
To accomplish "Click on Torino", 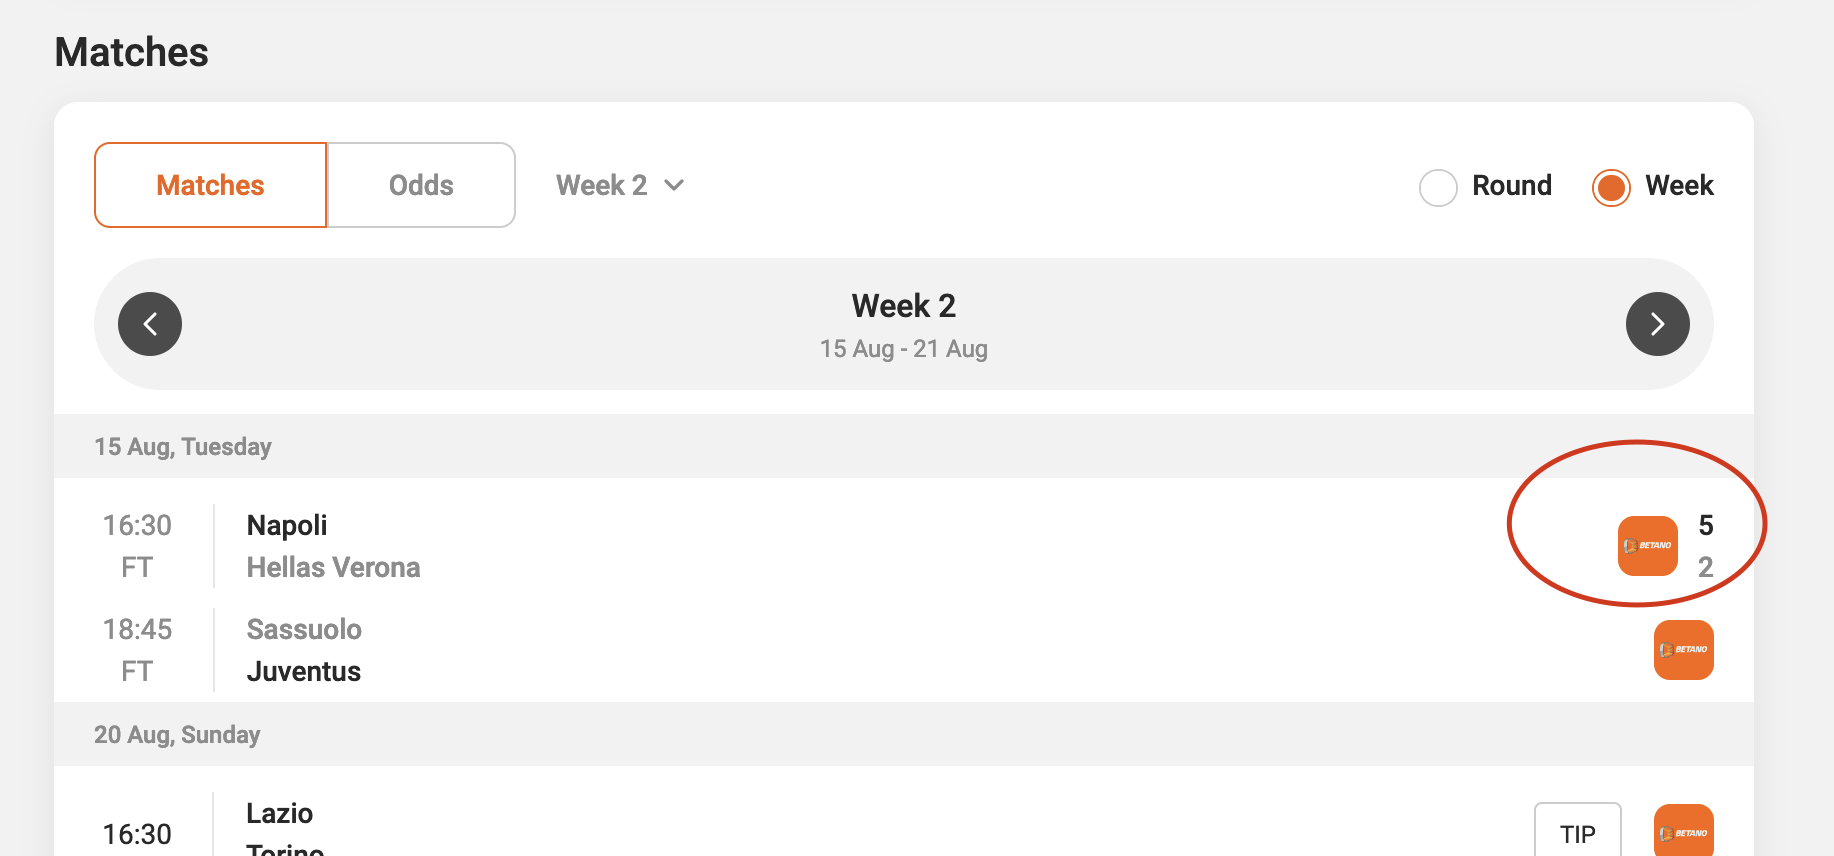I will (284, 850).
